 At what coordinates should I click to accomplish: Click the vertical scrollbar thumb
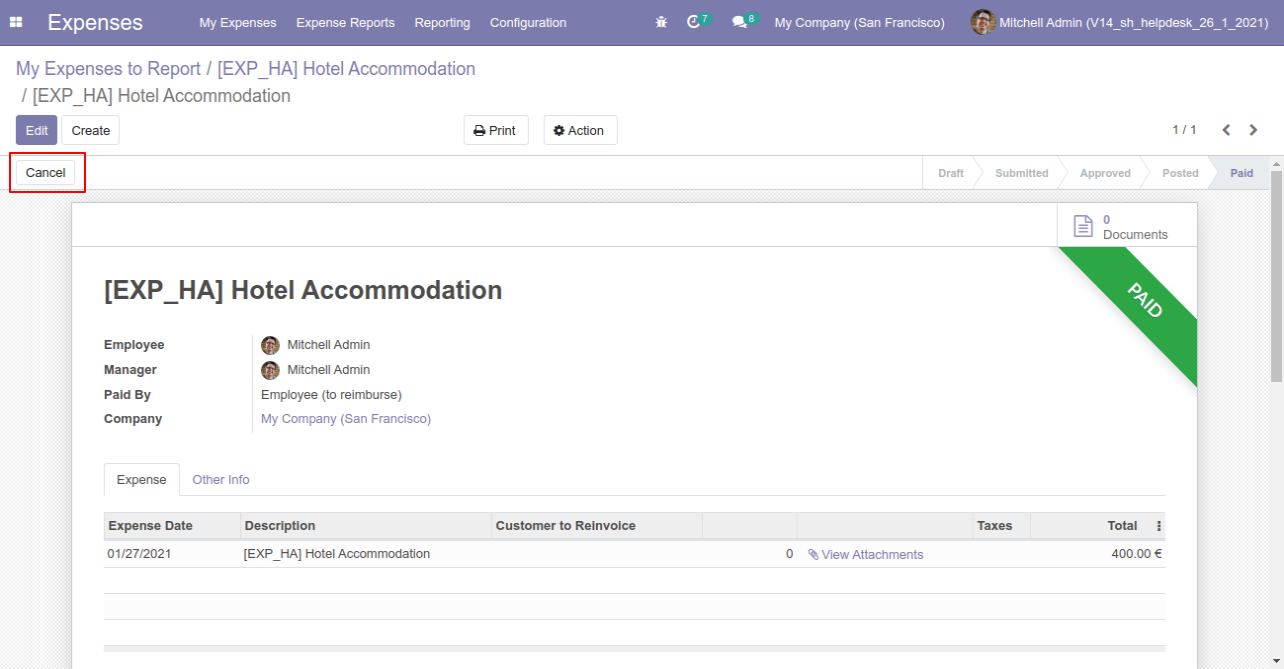click(1276, 275)
